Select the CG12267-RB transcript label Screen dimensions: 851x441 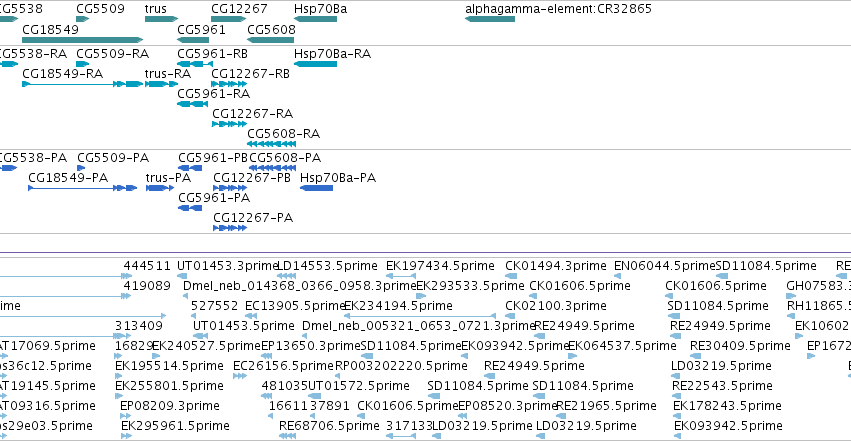[x=250, y=74]
